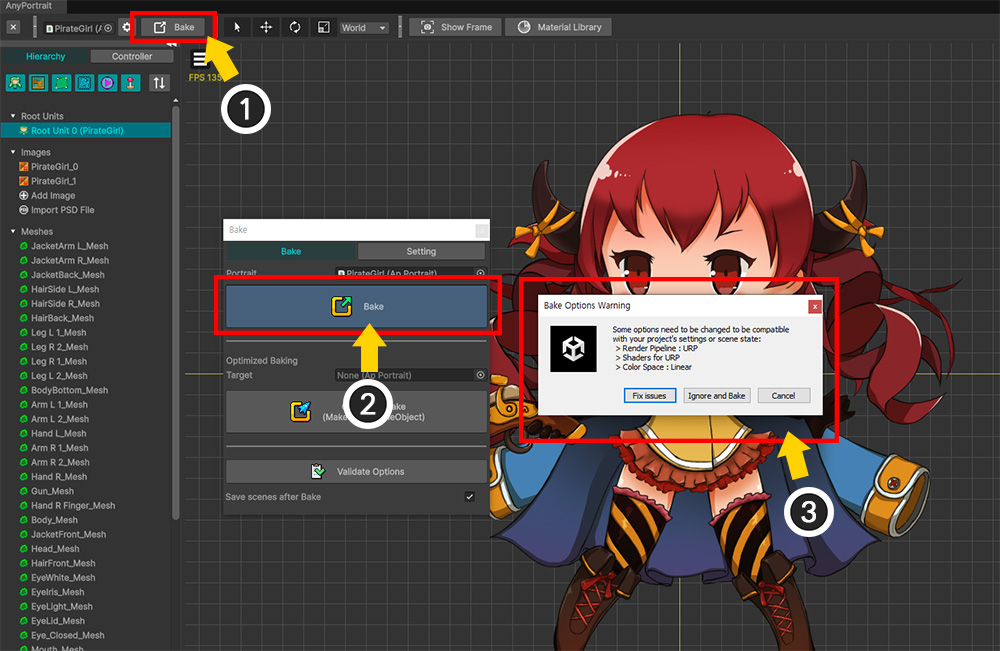This screenshot has height=651, width=1000.
Task: Select HairBack_Mesh in the hierarchy
Action: click(65, 318)
